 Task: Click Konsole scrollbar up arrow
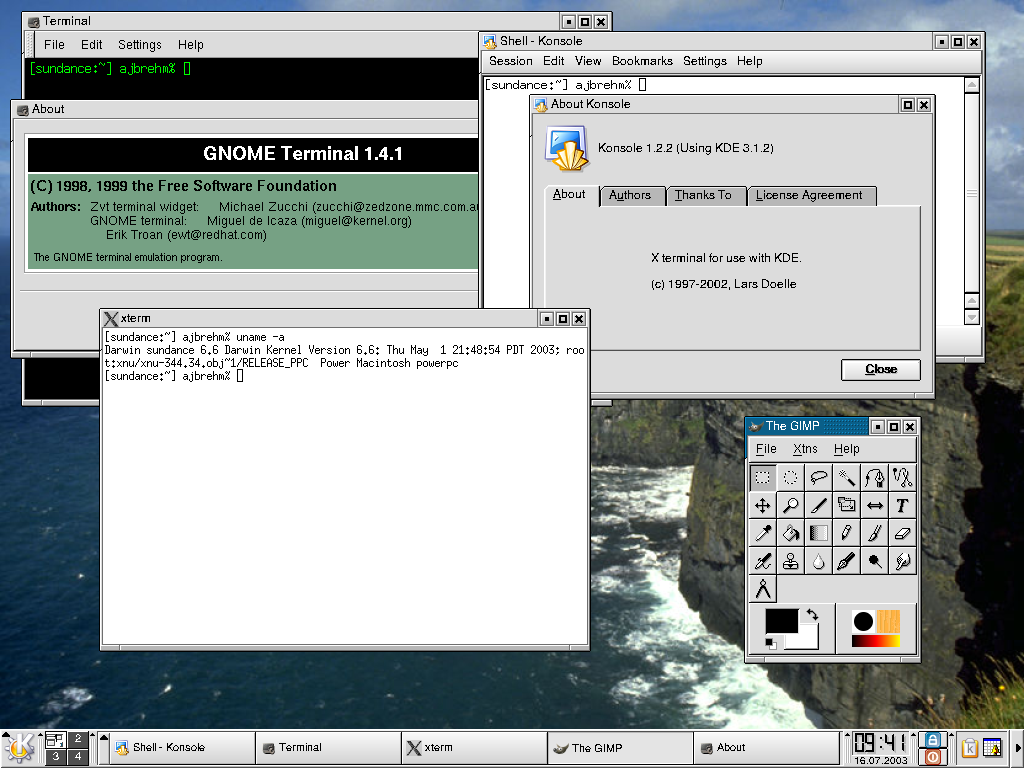point(972,85)
